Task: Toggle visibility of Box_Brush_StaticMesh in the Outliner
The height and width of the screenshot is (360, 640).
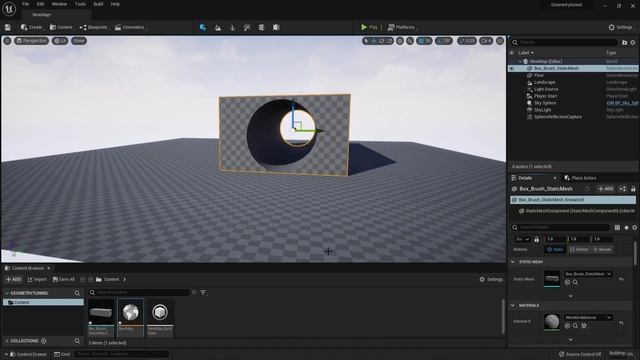Action: point(512,69)
